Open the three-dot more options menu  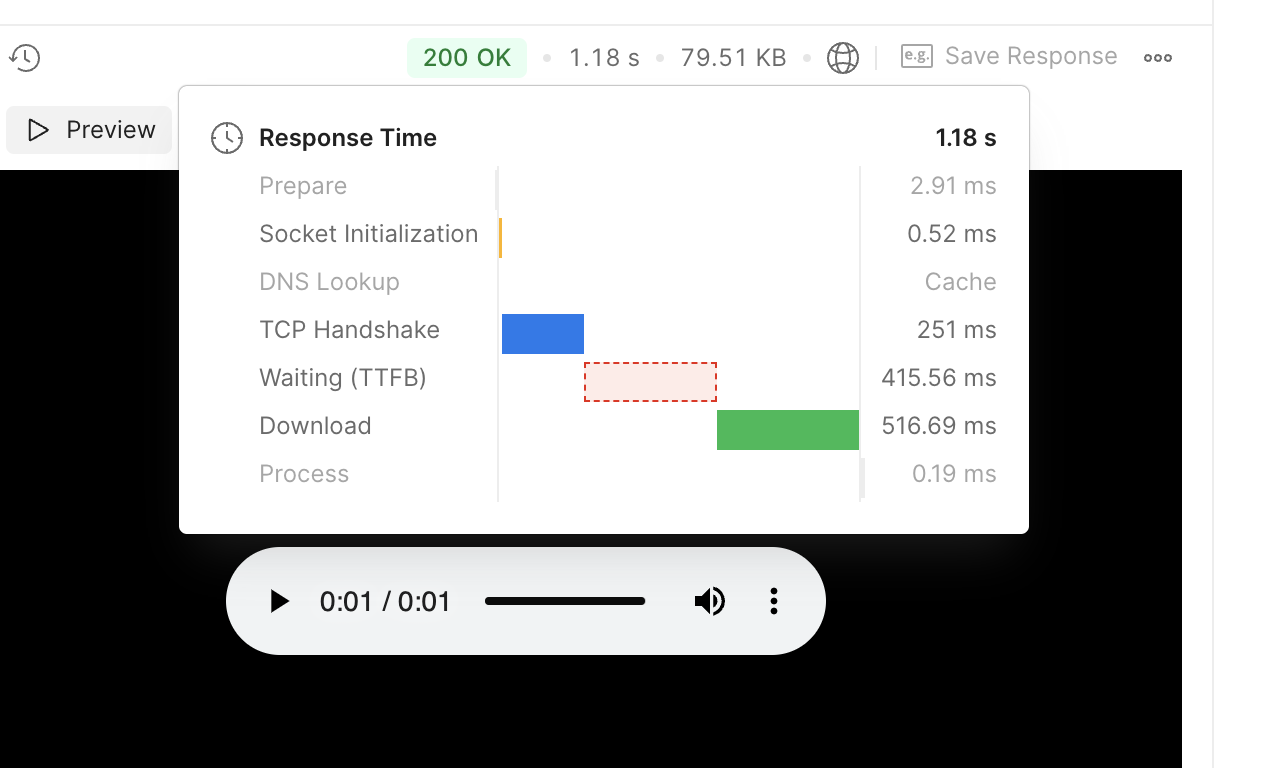pos(1158,58)
